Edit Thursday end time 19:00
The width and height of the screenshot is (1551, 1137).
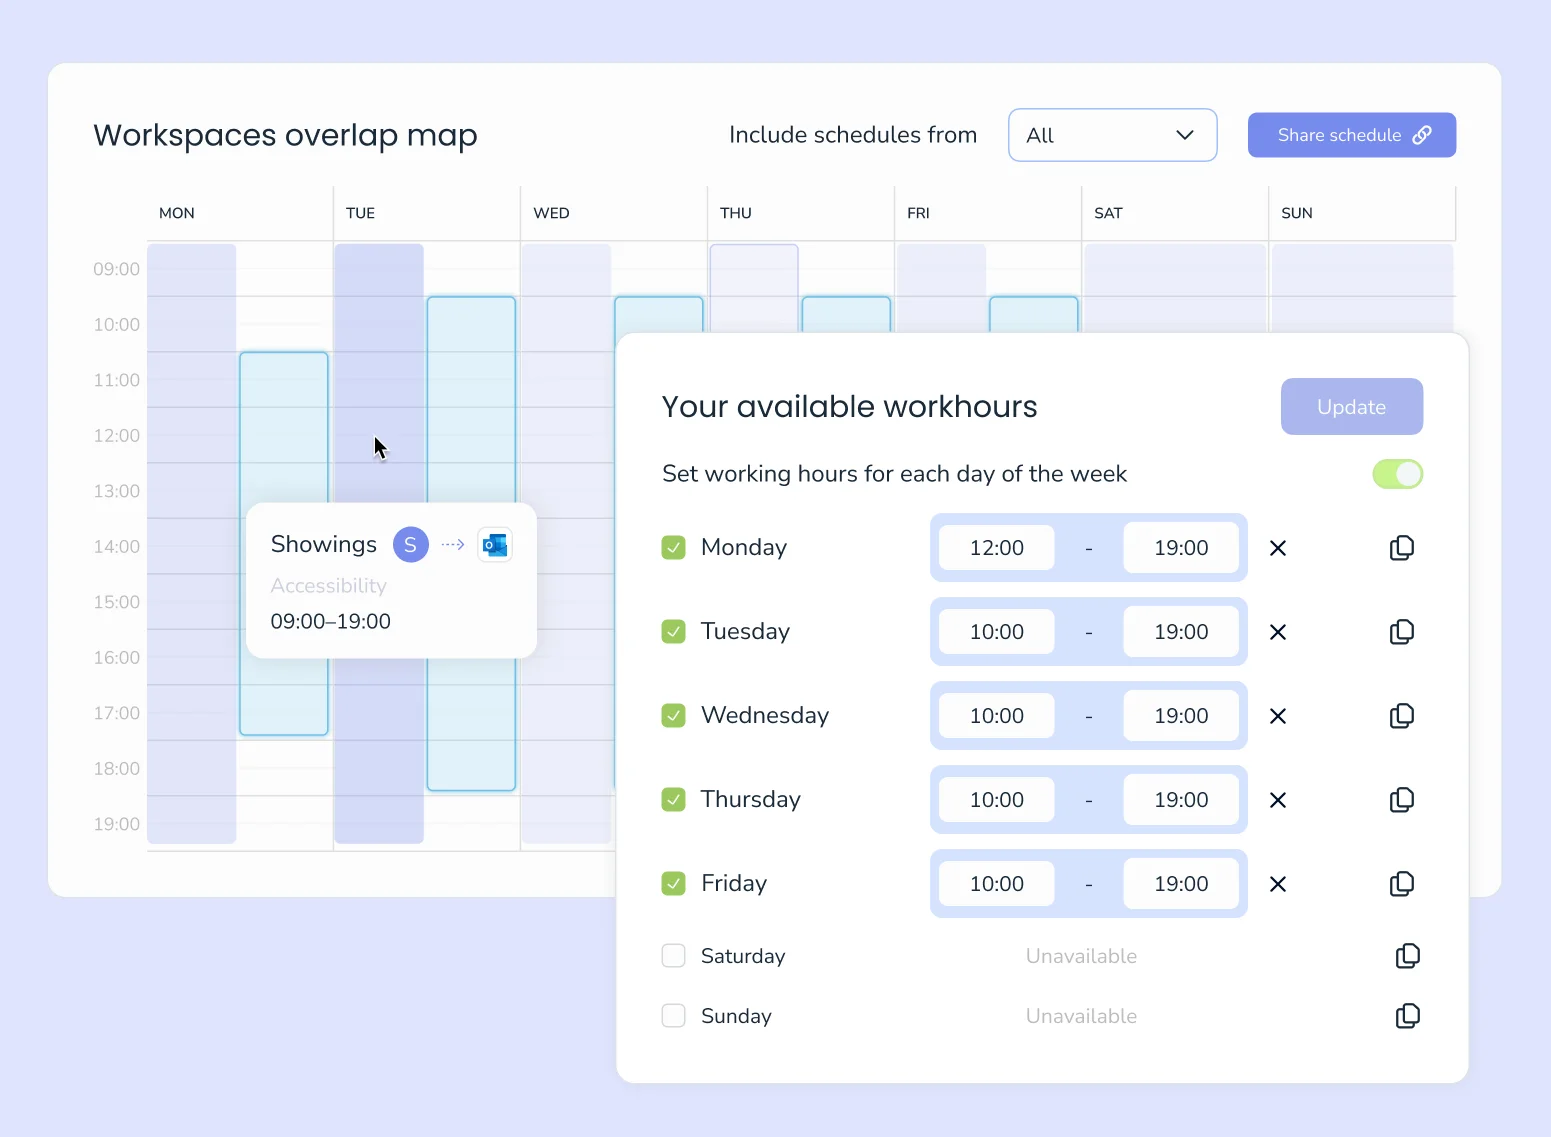[x=1181, y=800]
